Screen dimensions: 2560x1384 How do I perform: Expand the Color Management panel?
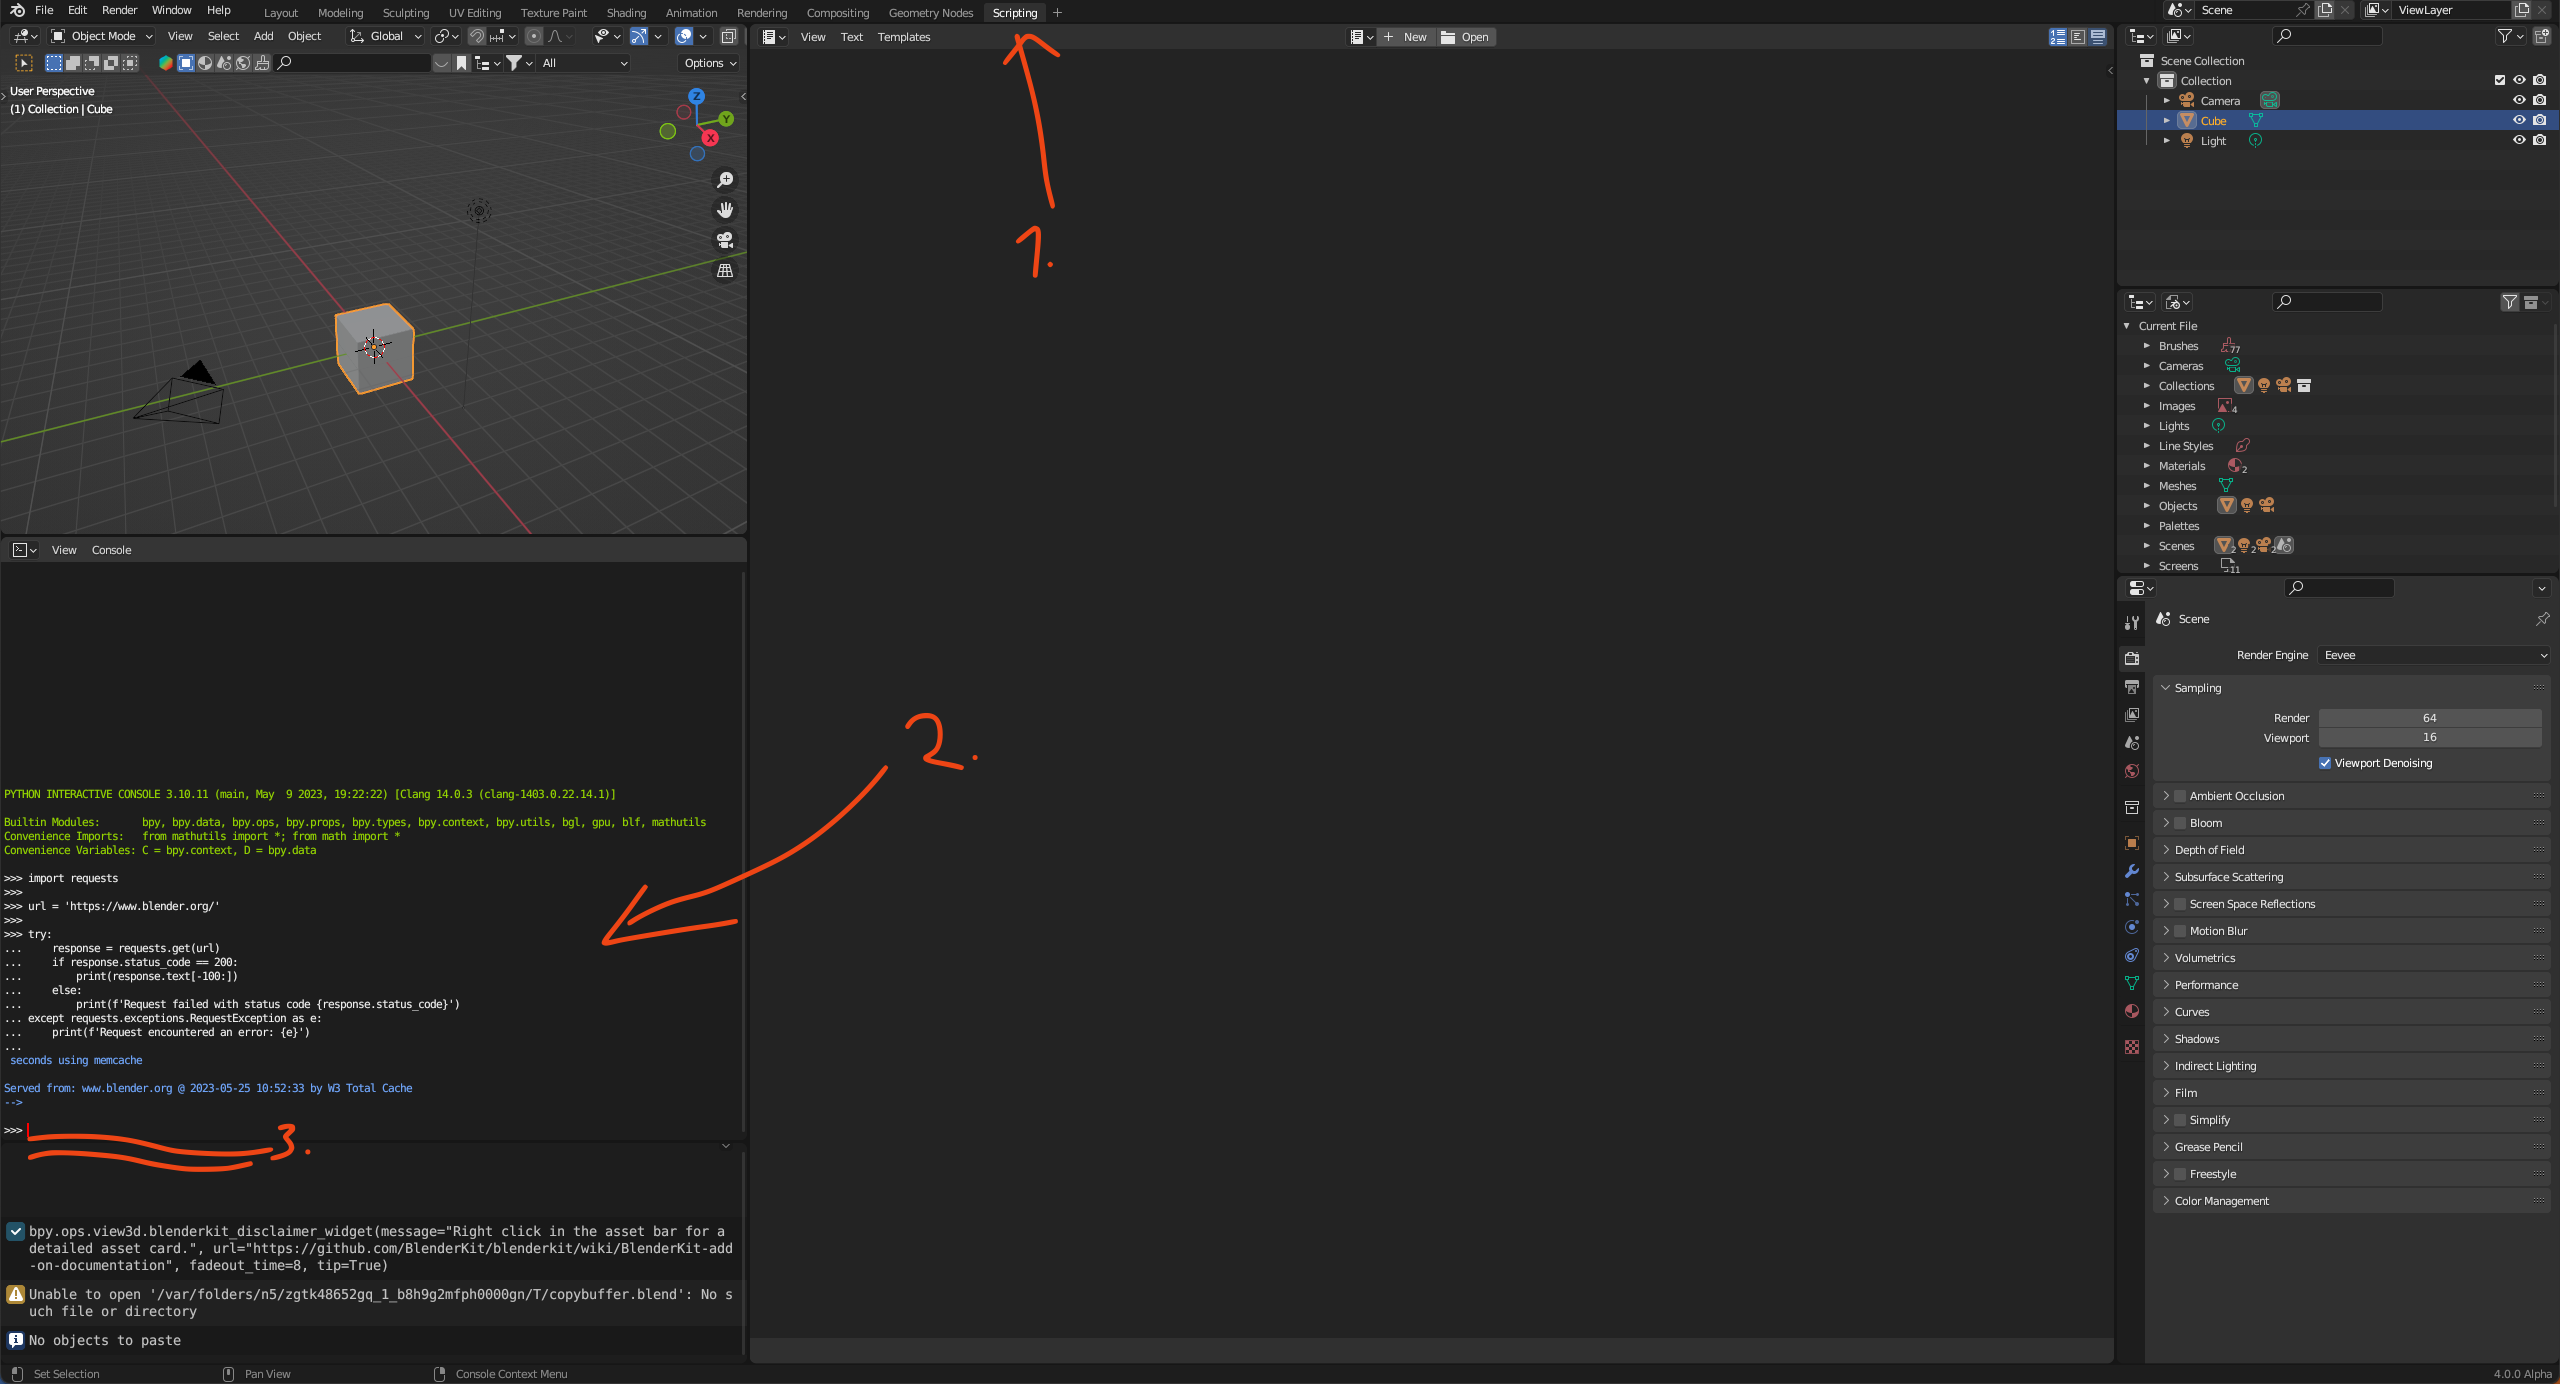2221,1201
